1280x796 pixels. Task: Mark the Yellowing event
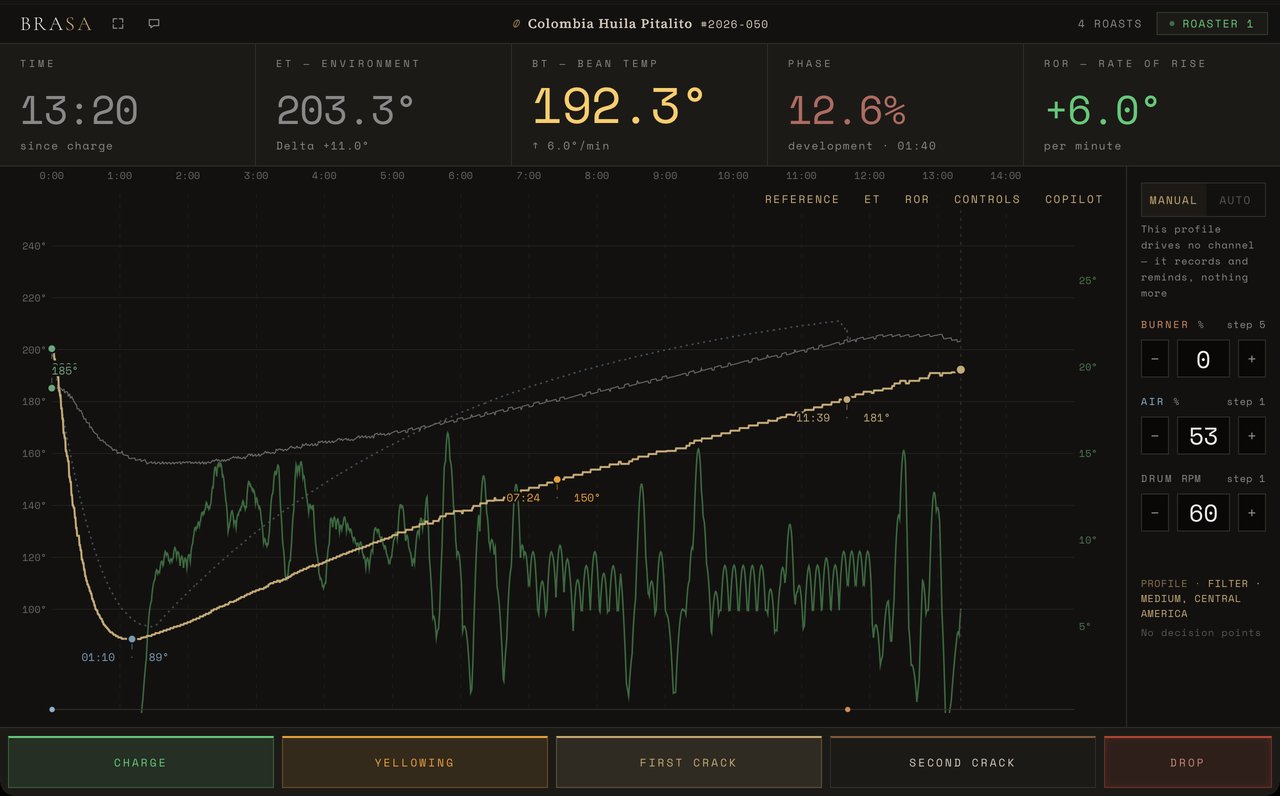pos(414,762)
